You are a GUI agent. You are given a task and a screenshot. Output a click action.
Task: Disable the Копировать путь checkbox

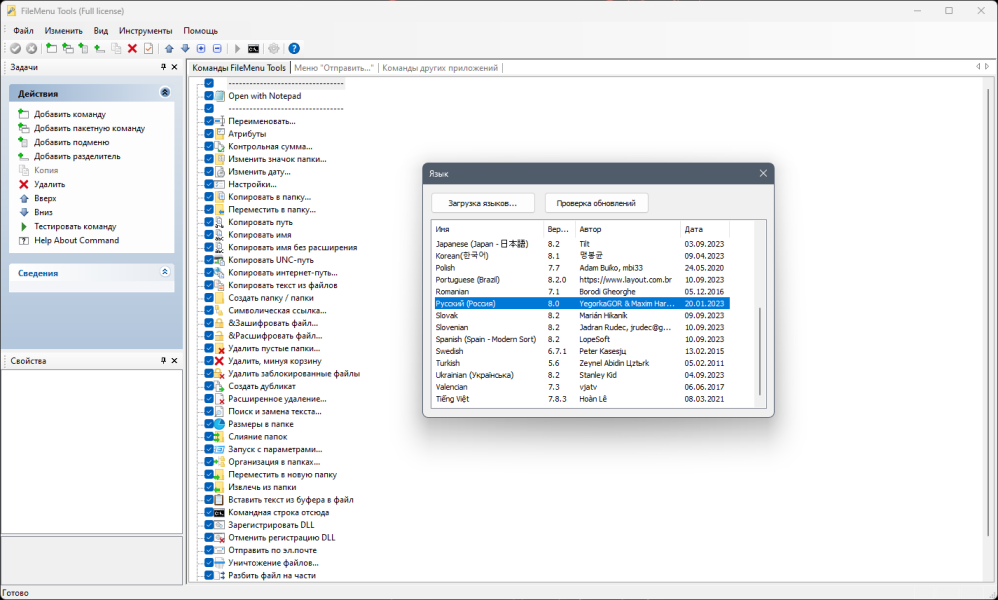[x=209, y=222]
